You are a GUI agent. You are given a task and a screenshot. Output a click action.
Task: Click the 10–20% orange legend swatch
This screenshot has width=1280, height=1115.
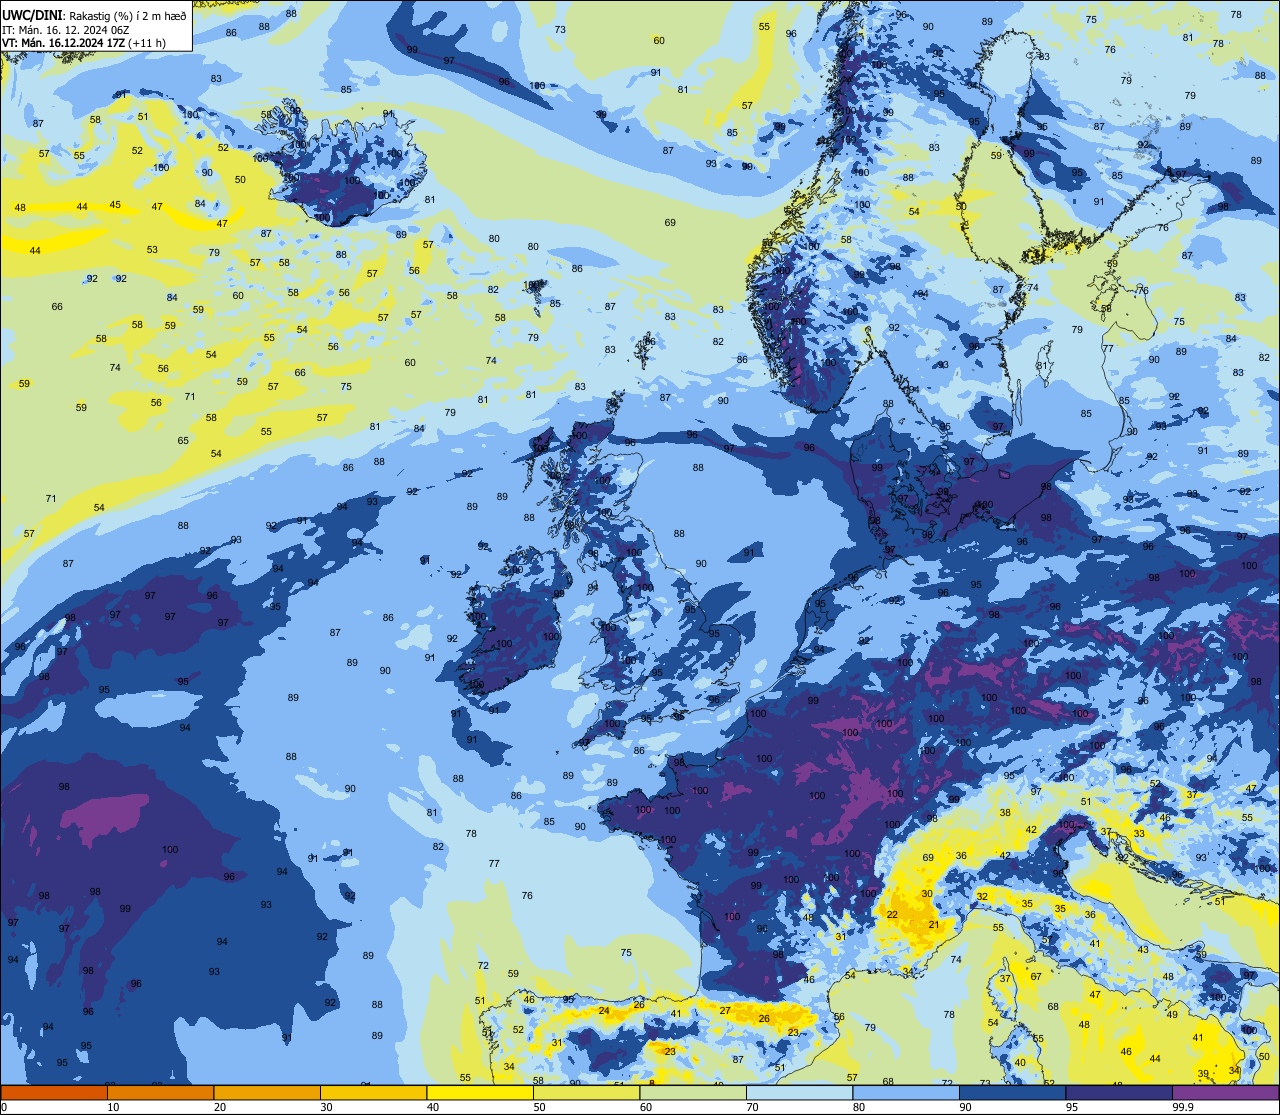[x=160, y=1092]
